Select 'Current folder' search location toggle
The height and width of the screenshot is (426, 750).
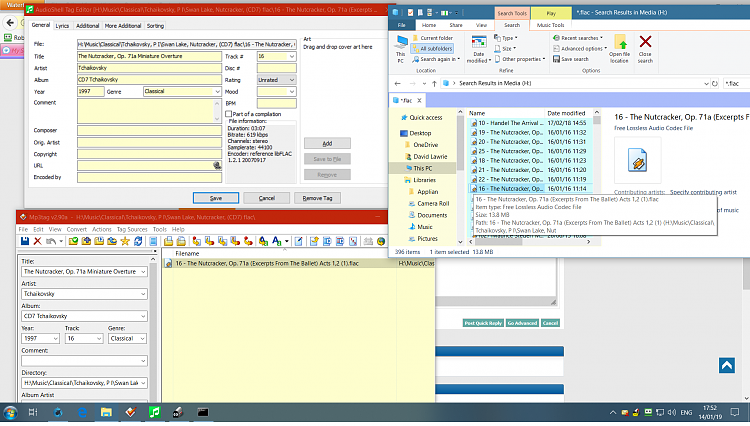(432, 38)
